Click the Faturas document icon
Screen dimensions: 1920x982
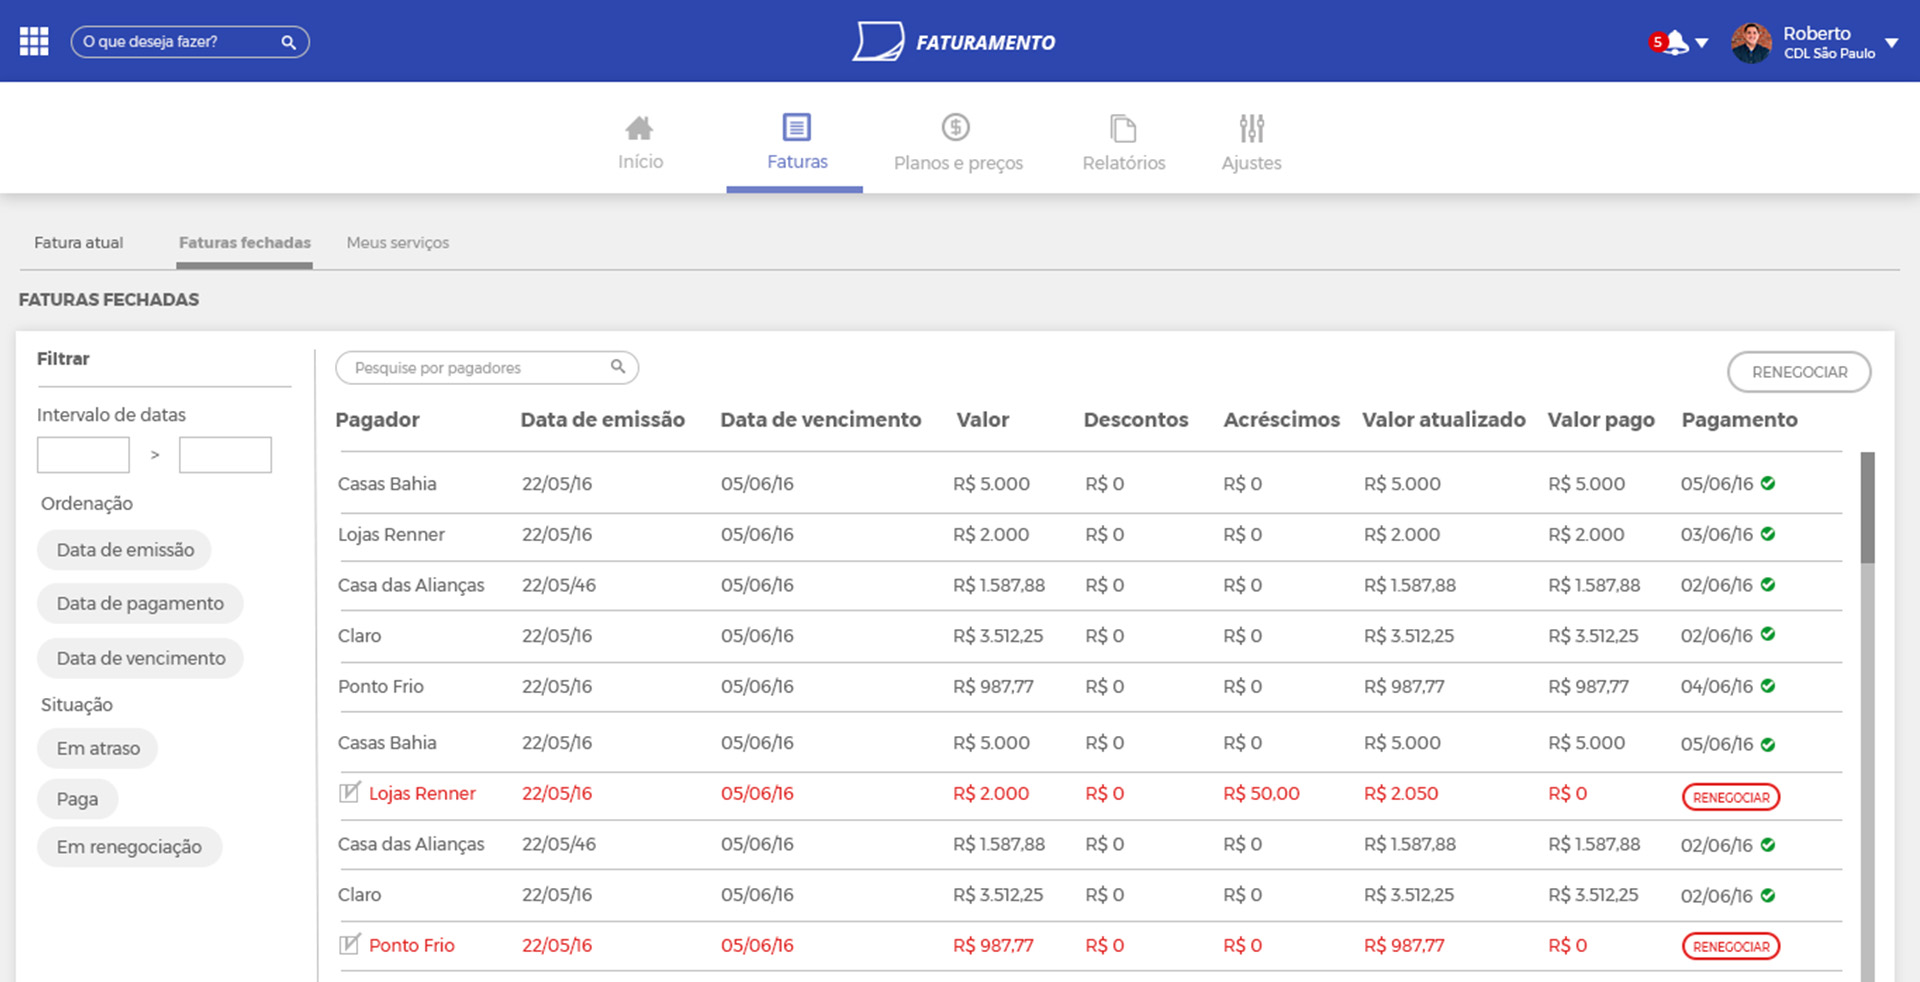(797, 127)
